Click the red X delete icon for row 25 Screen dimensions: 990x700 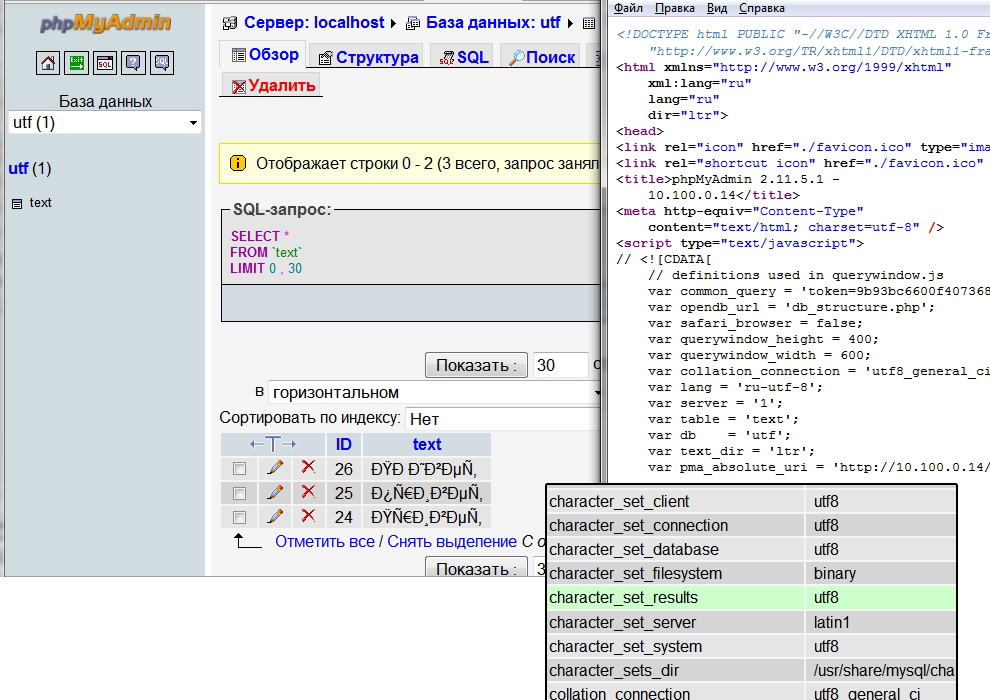point(308,493)
